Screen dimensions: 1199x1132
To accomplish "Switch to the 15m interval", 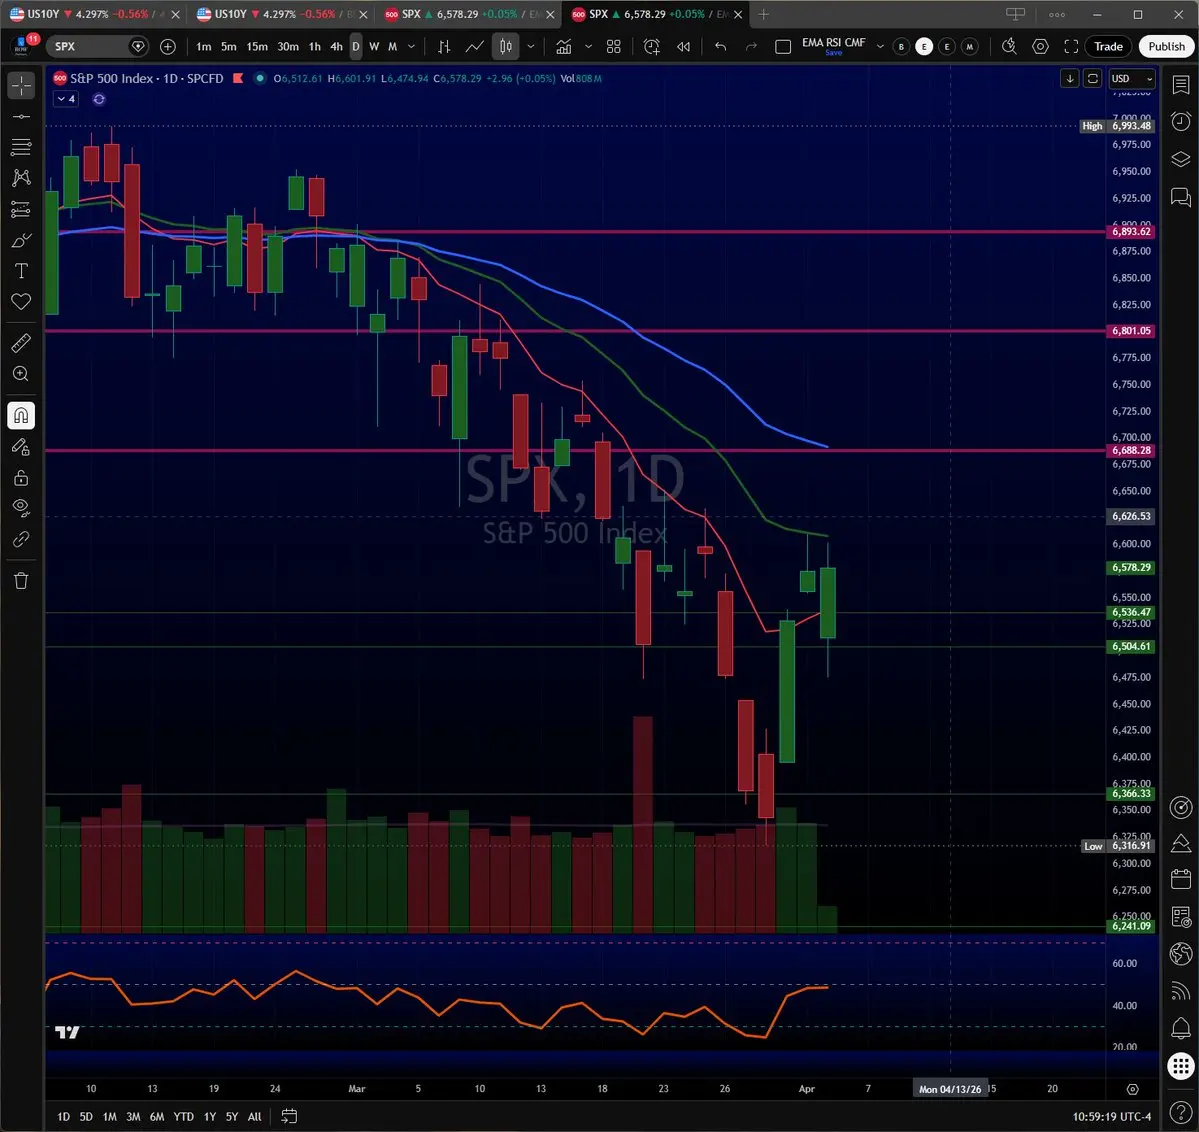I will pos(257,47).
